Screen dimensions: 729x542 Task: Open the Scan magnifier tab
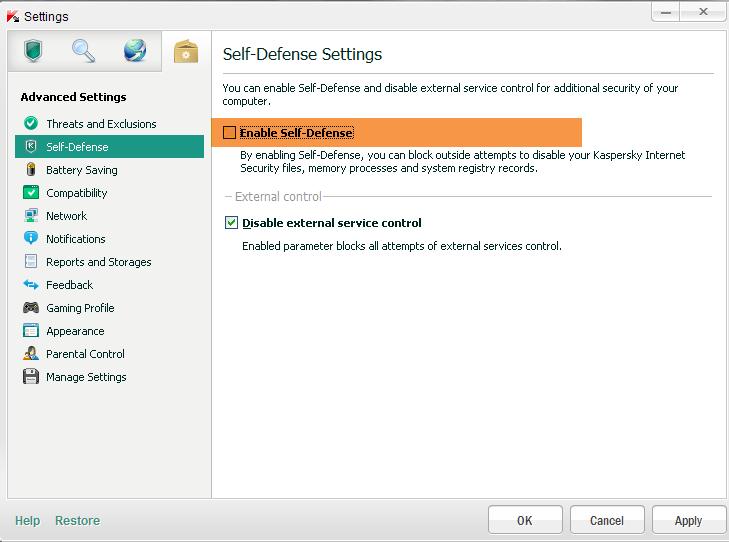coord(84,51)
